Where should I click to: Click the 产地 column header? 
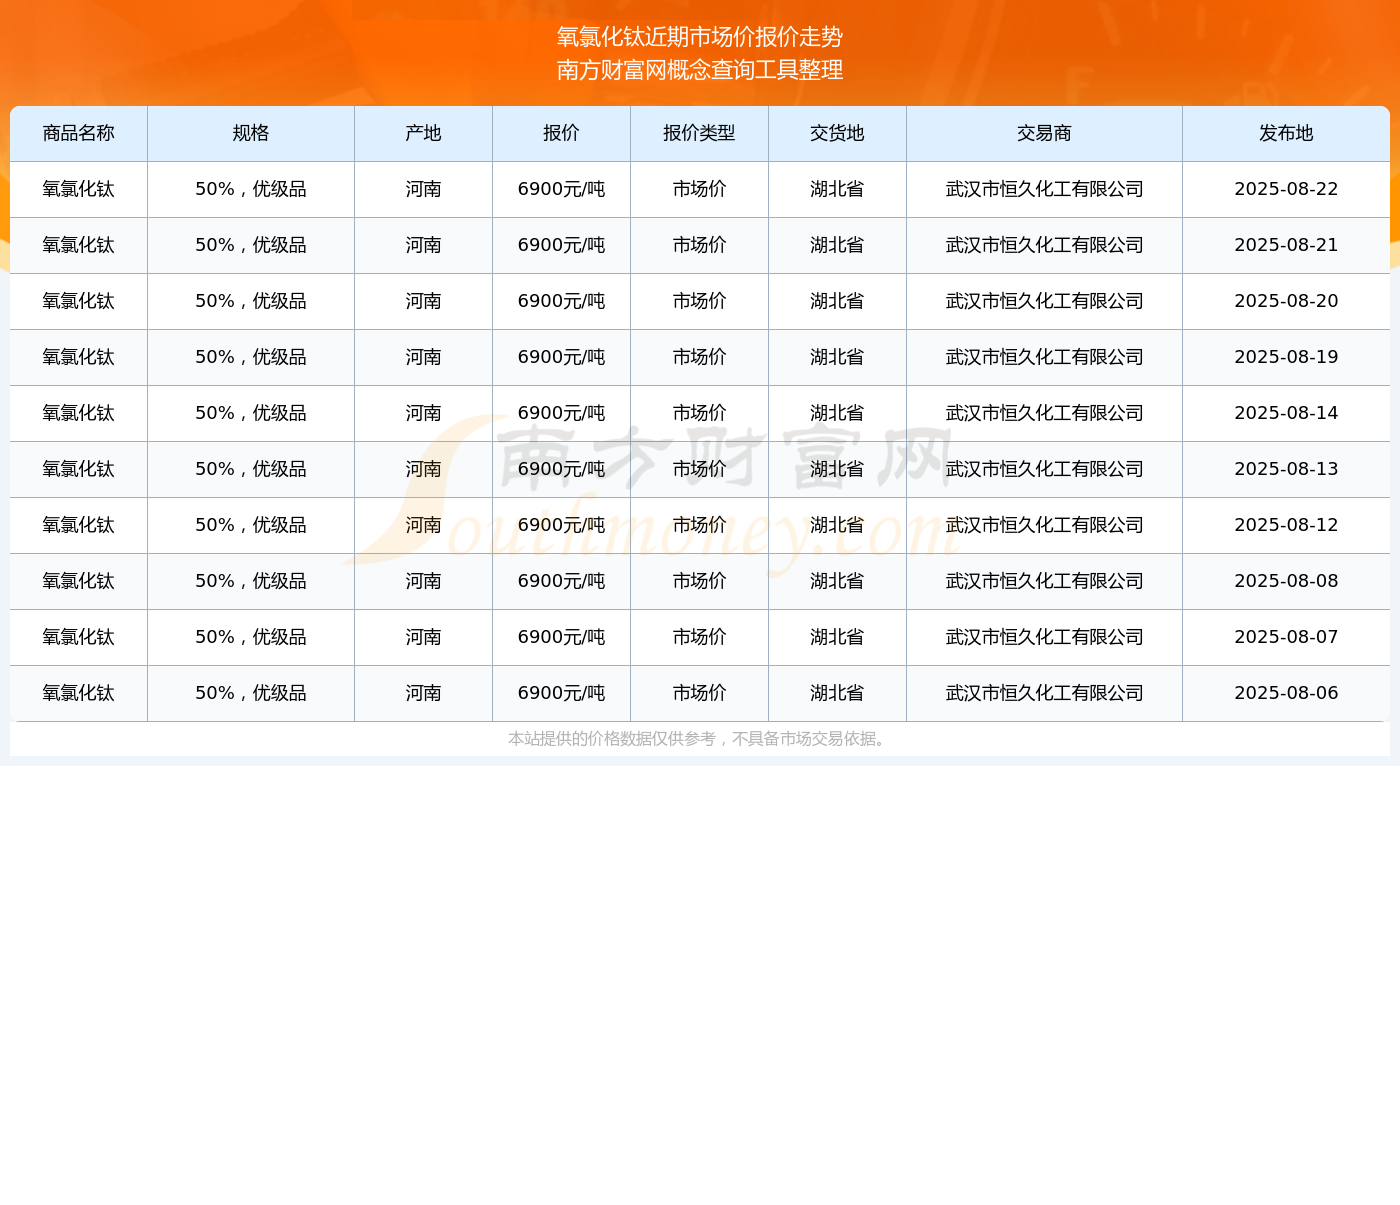(x=423, y=133)
